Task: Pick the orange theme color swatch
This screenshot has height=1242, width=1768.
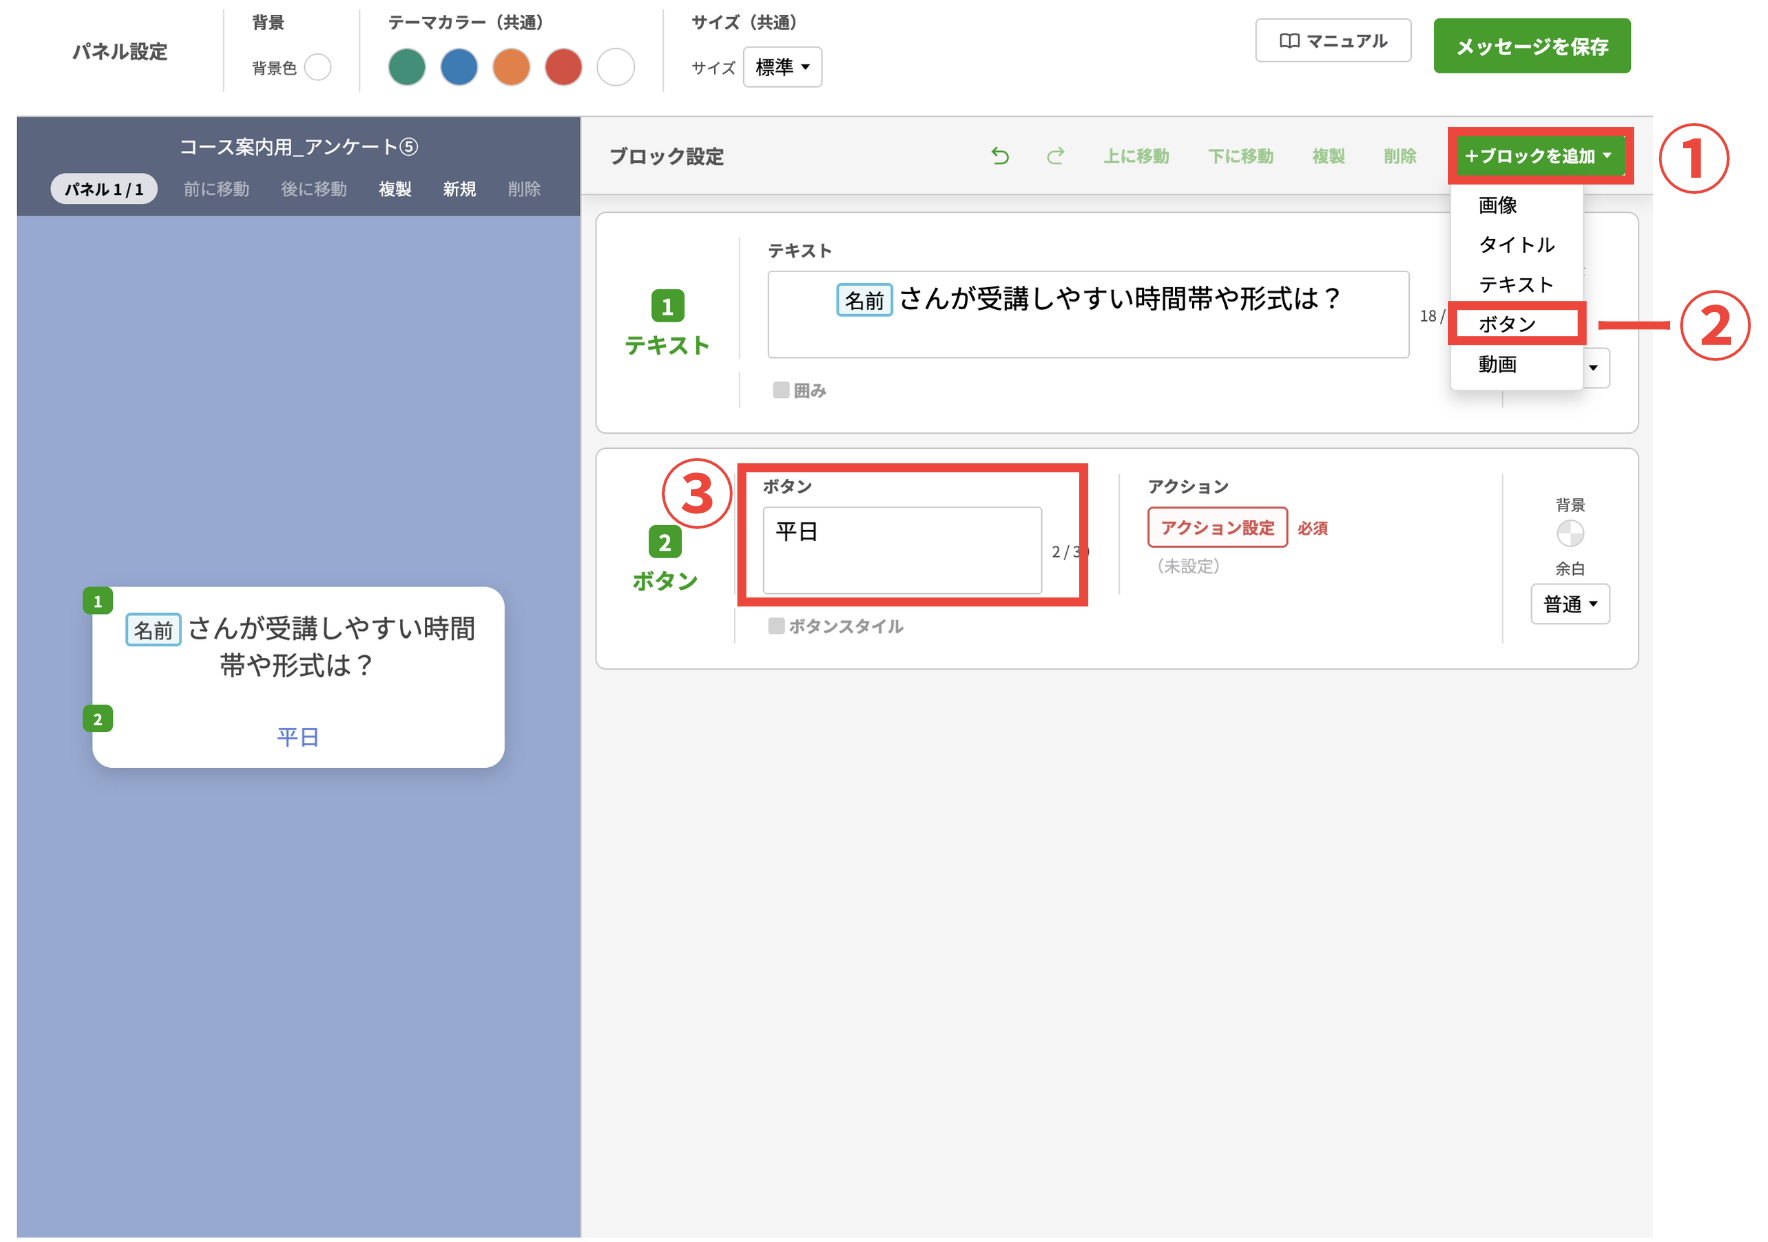Action: tap(511, 67)
